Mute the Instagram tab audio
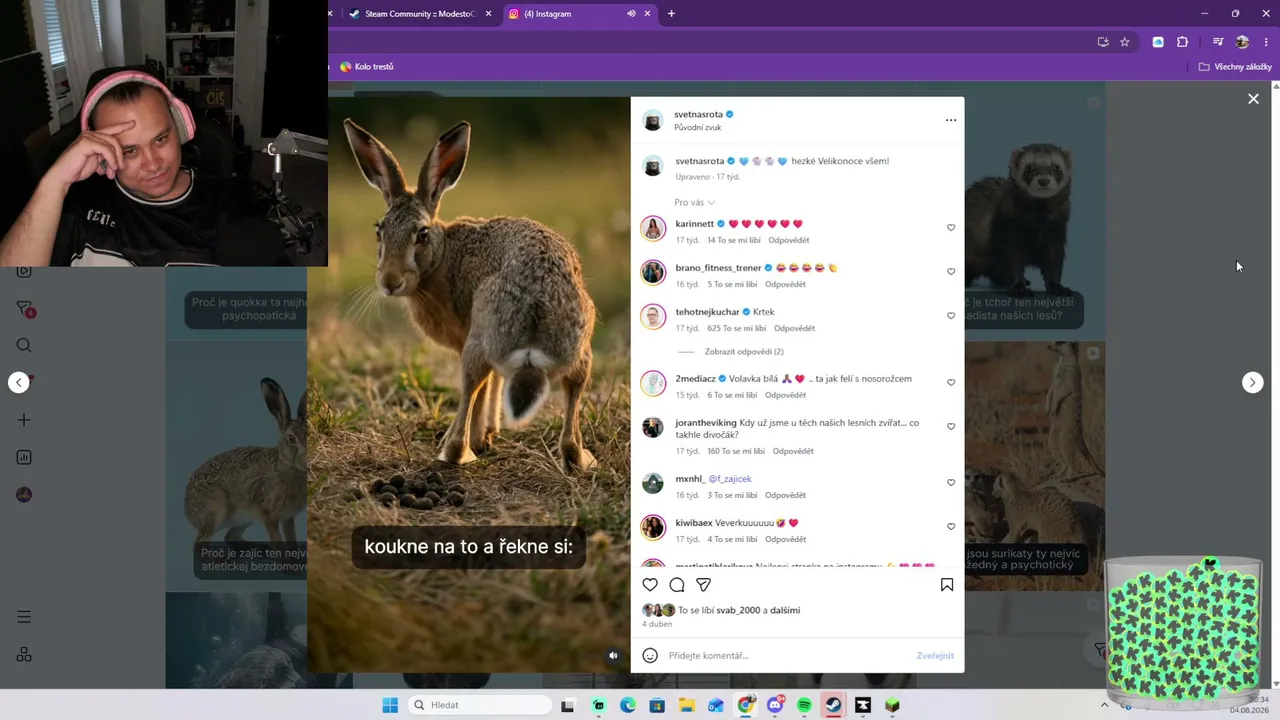This screenshot has height=720, width=1280. point(631,14)
